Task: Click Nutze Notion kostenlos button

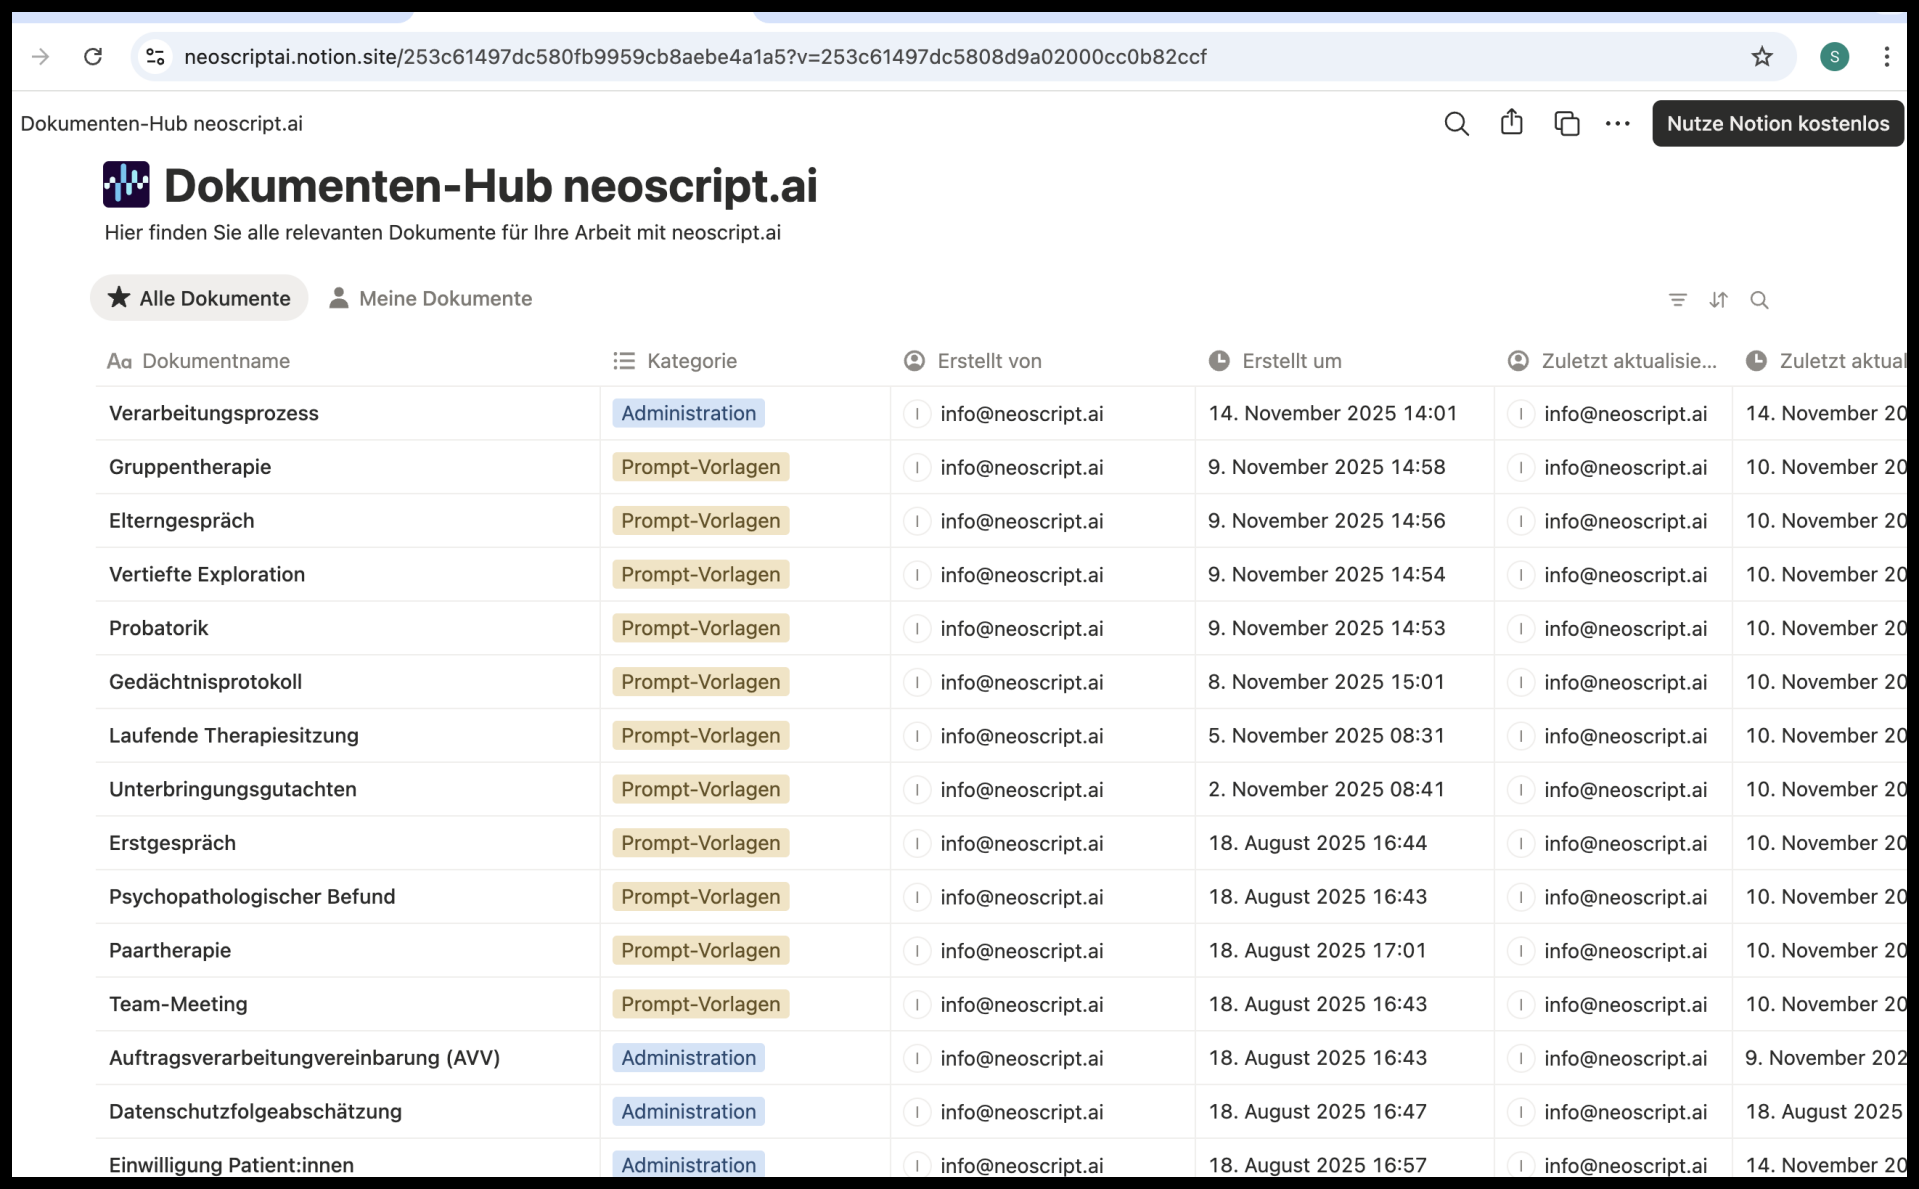Action: 1777,124
